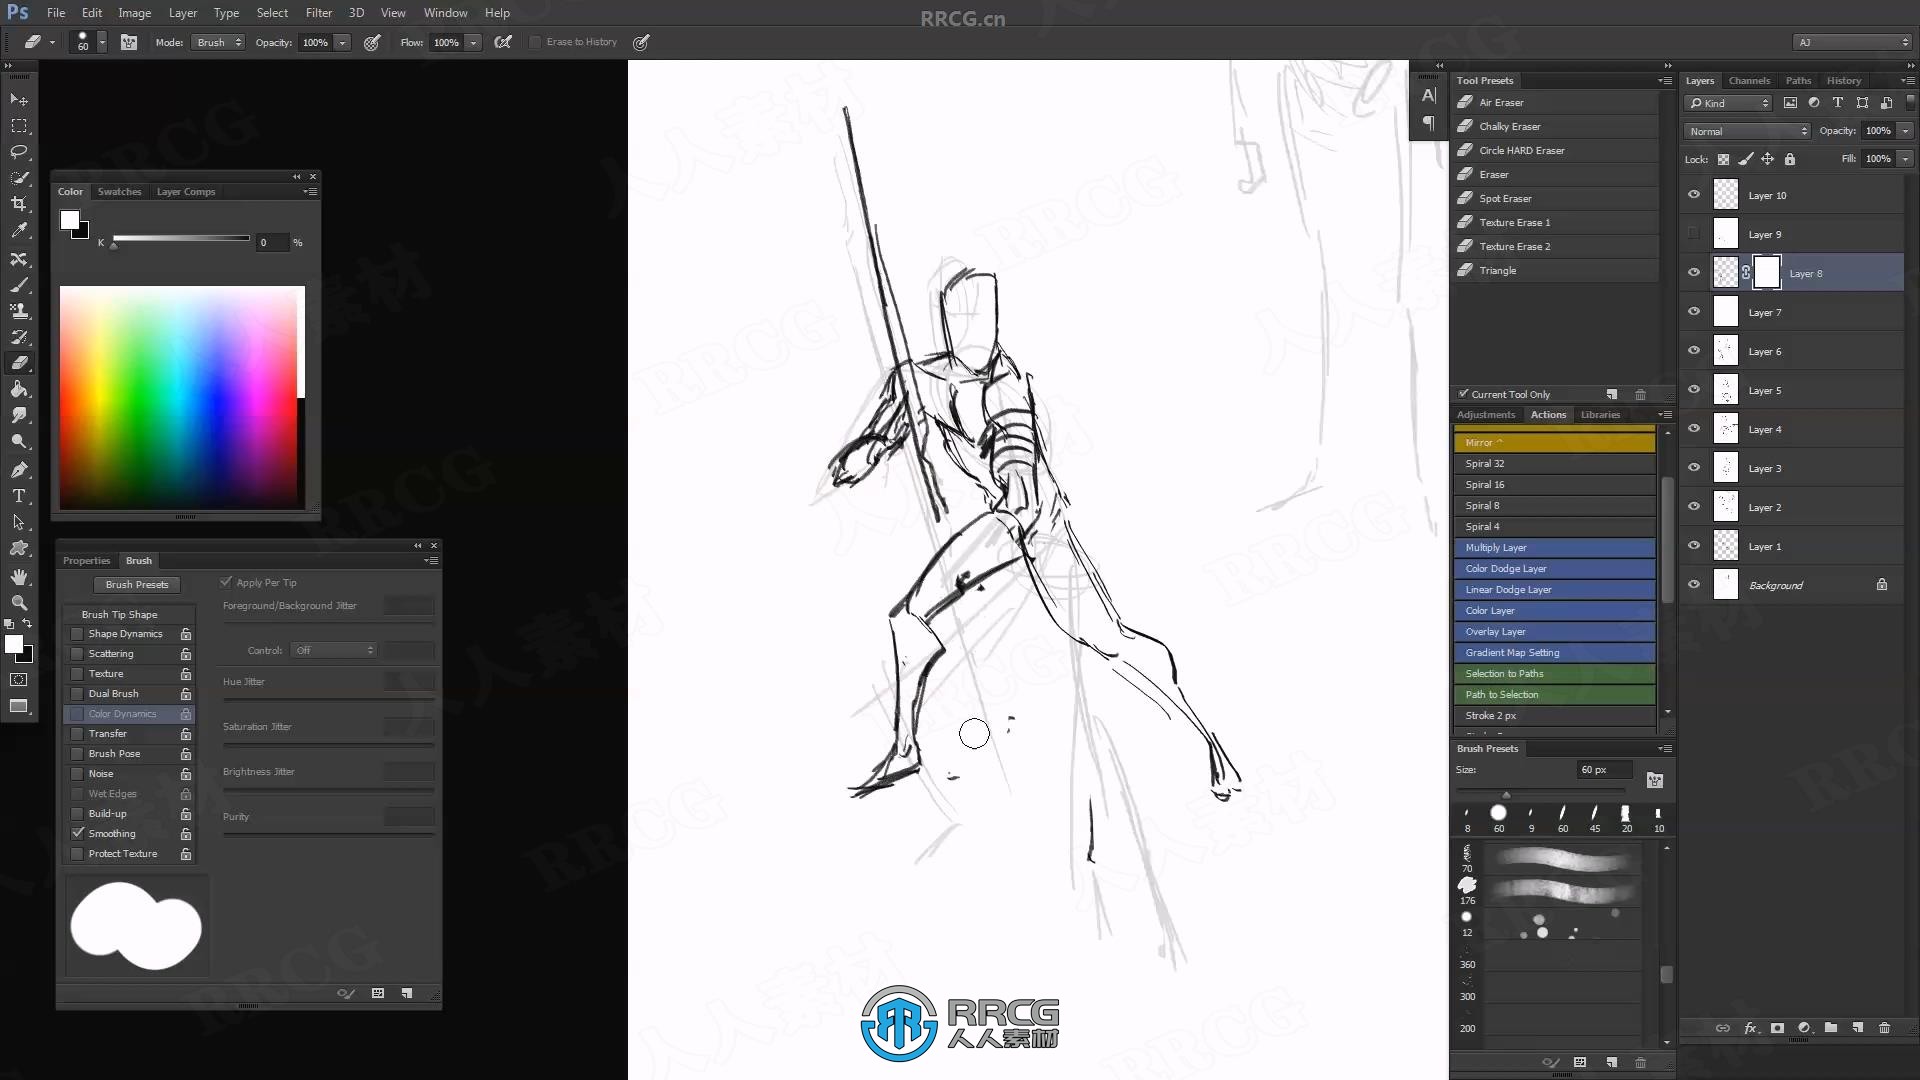This screenshot has width=1920, height=1080.
Task: Open the Filter menu
Action: pos(319,13)
